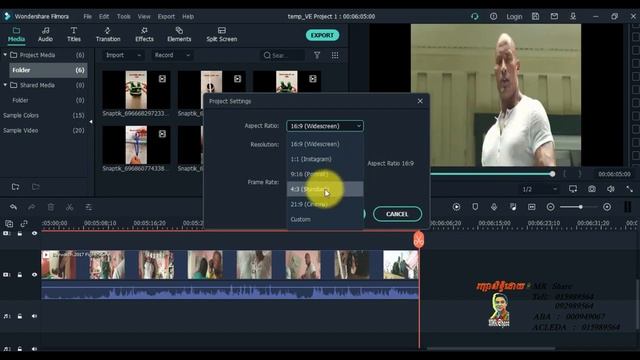Open the Effects tab
640x360 pixels.
pos(144,35)
